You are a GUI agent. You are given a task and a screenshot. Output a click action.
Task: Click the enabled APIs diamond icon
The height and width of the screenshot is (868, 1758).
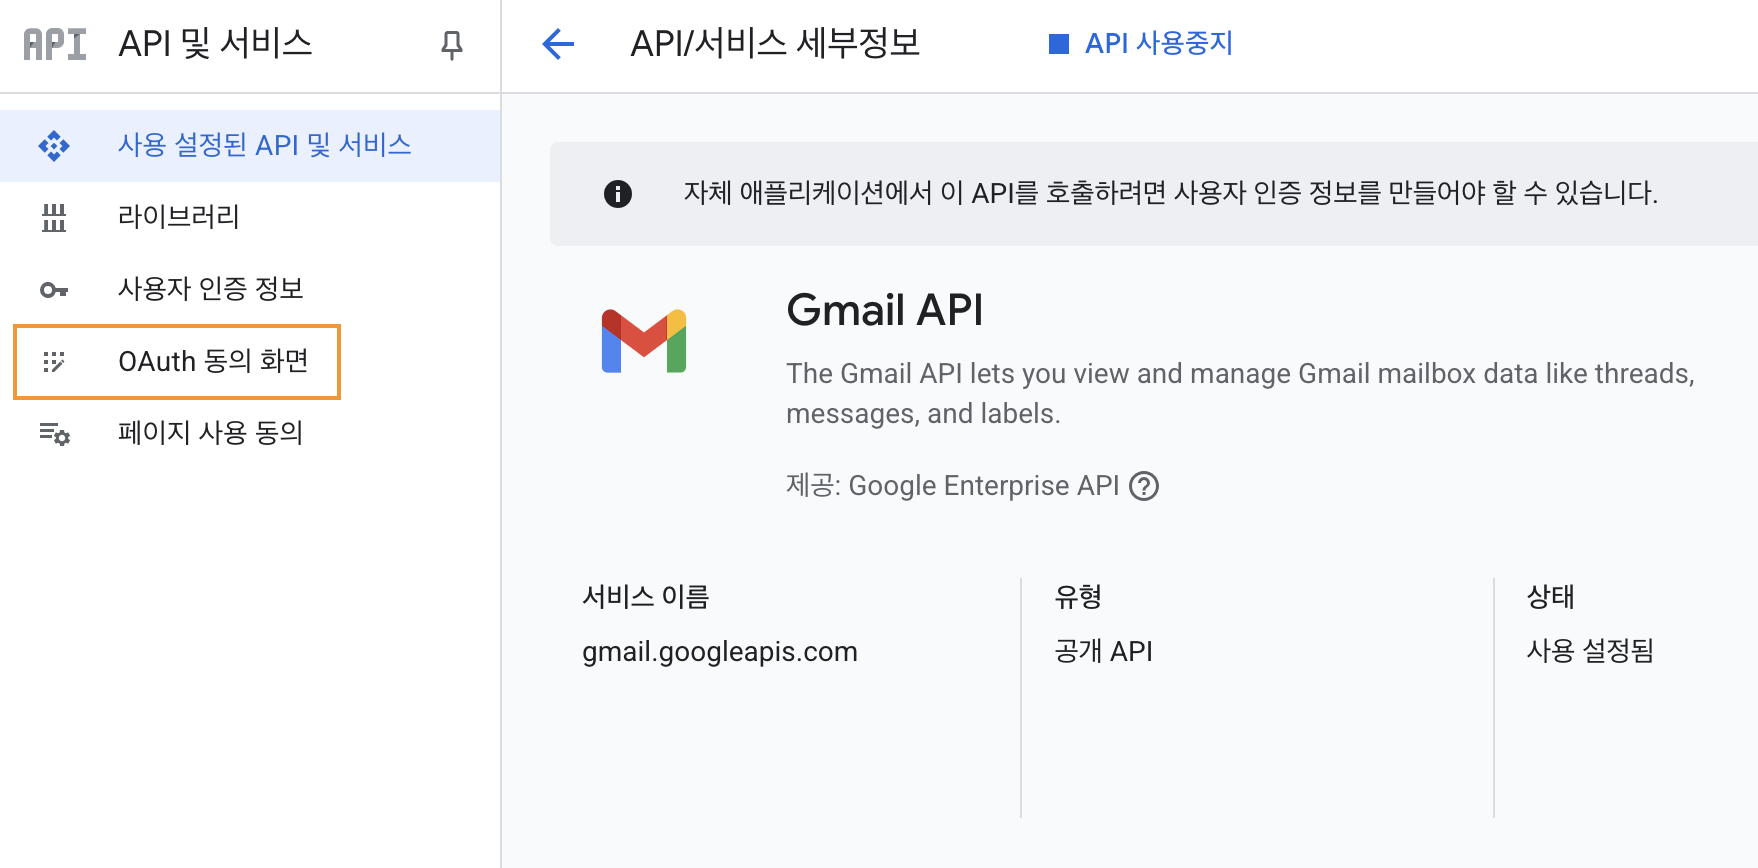[x=54, y=146]
